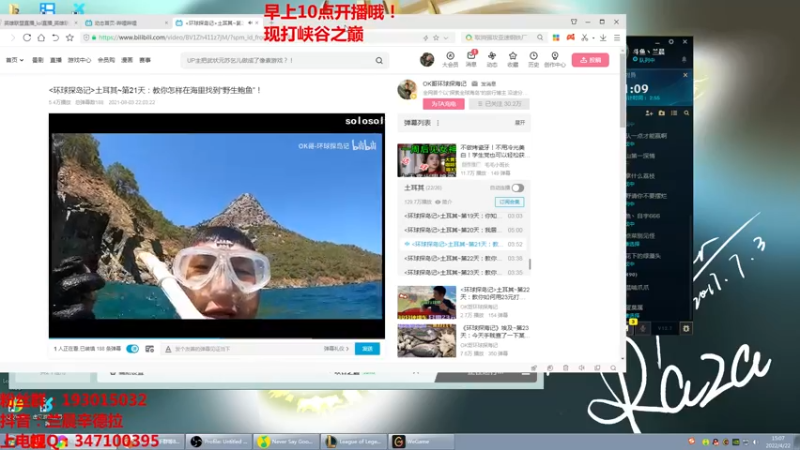Go forward with the browser arrow
This screenshot has width=800, height=450.
[x=13, y=37]
